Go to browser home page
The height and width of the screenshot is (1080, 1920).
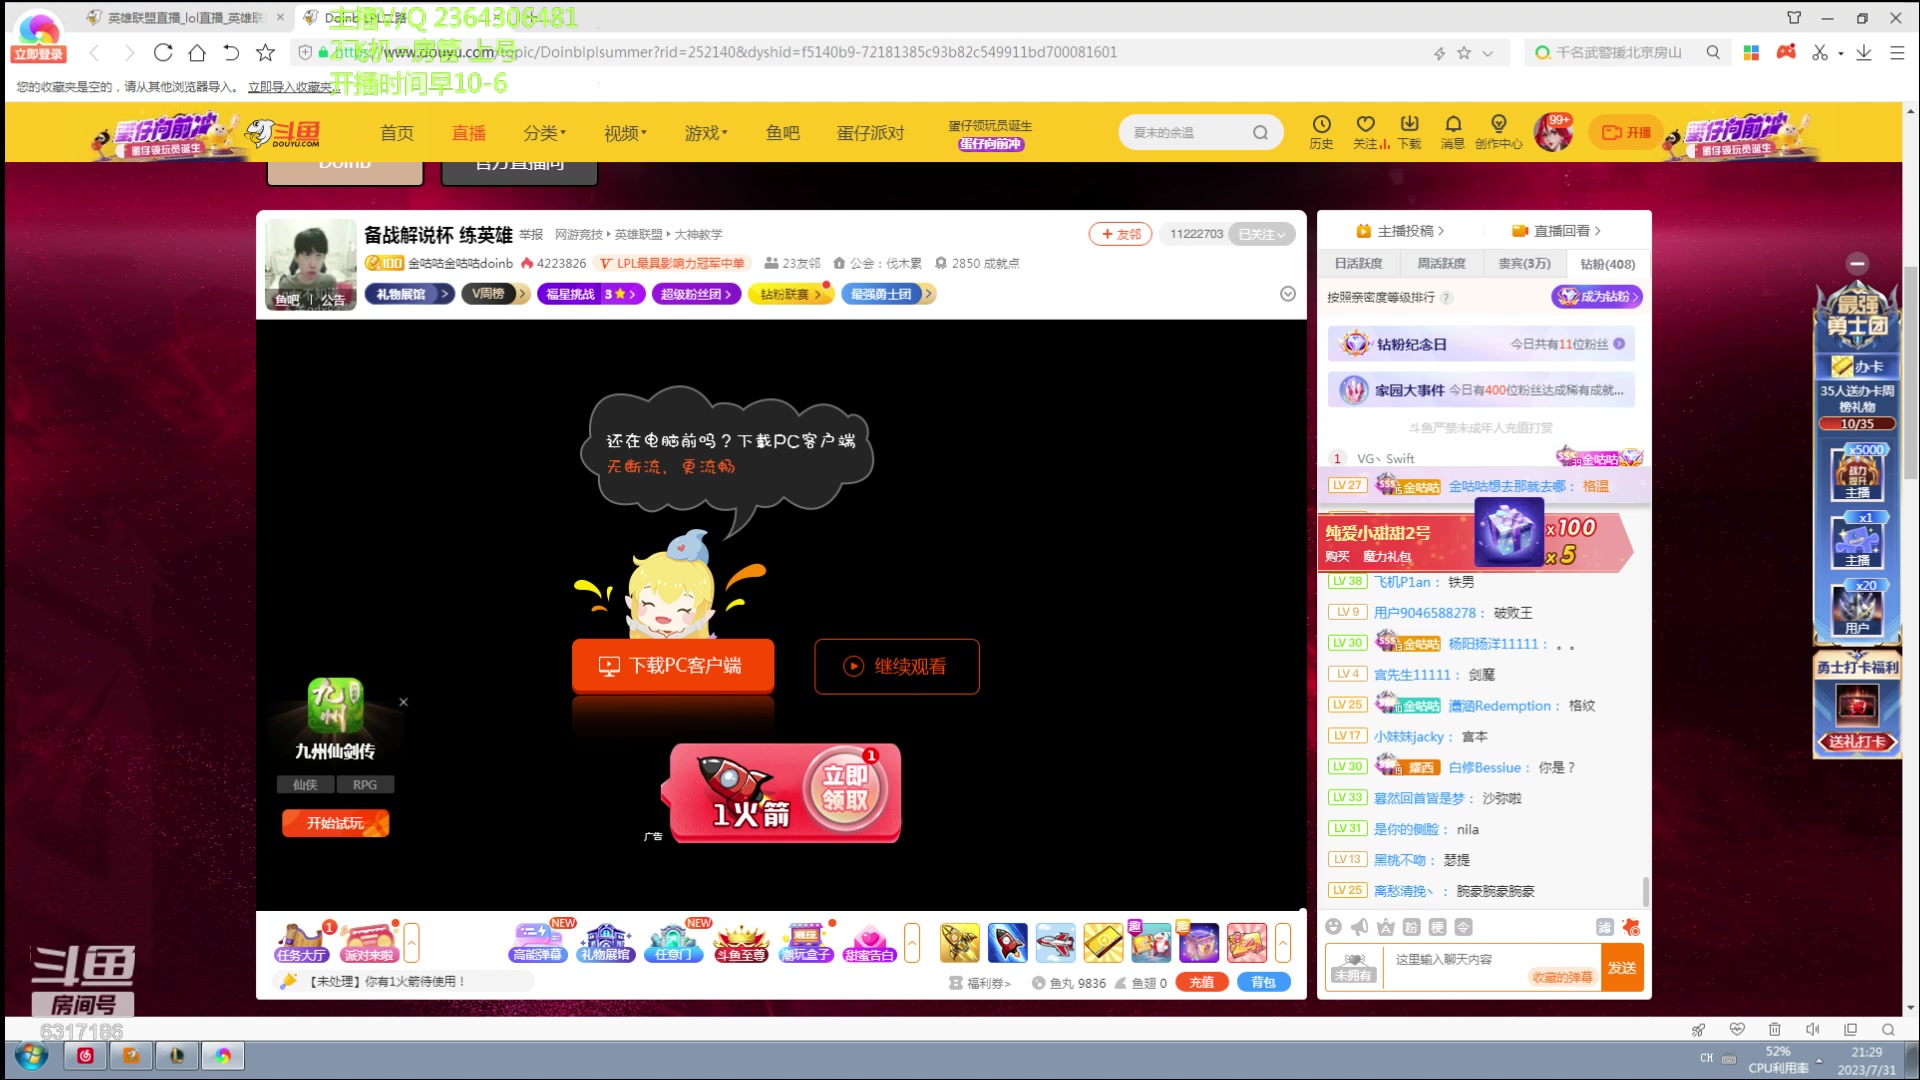coord(197,52)
